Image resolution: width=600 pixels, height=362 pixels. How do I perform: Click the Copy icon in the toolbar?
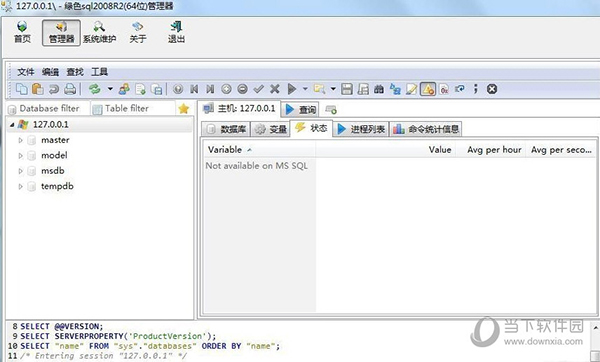21,89
